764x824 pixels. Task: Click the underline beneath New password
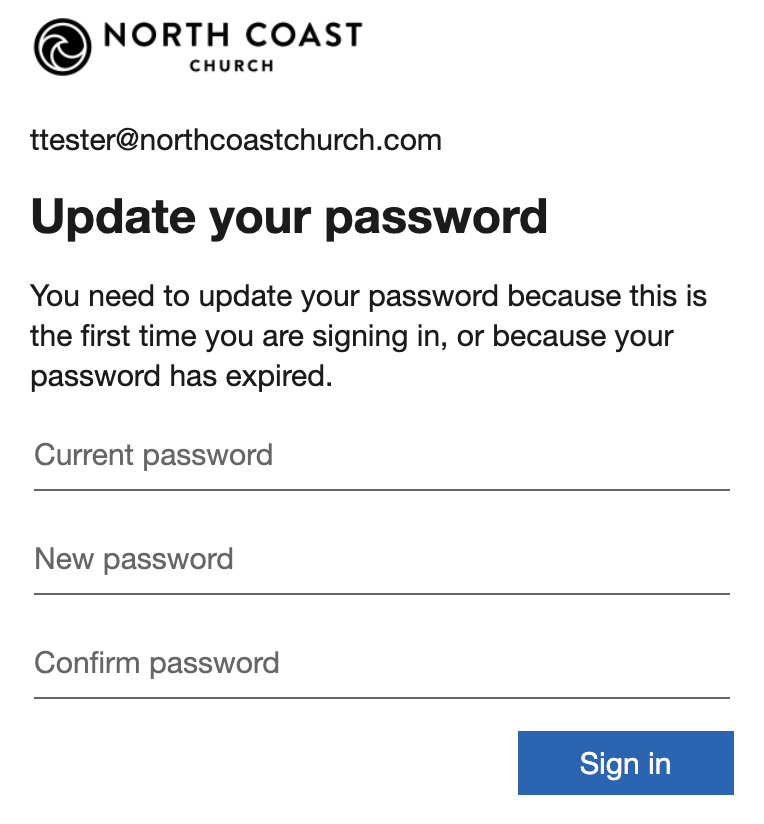381,594
